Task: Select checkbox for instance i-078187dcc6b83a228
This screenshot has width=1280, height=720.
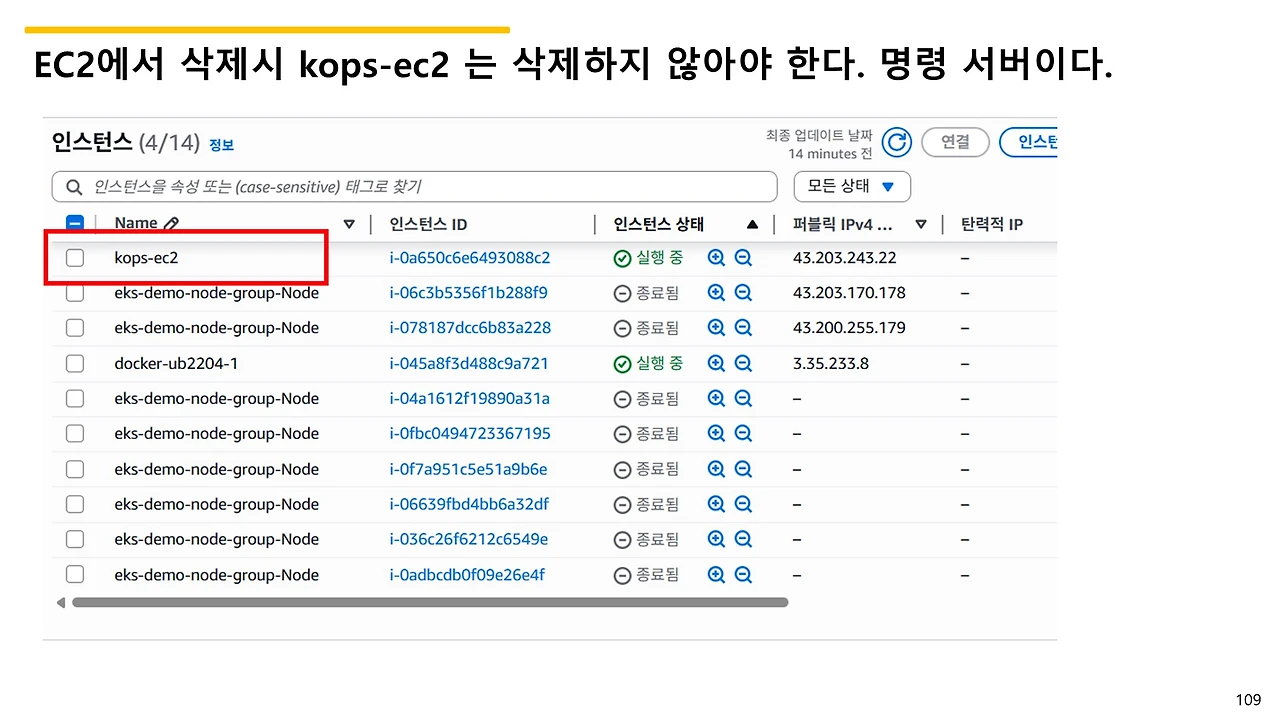Action: click(75, 328)
